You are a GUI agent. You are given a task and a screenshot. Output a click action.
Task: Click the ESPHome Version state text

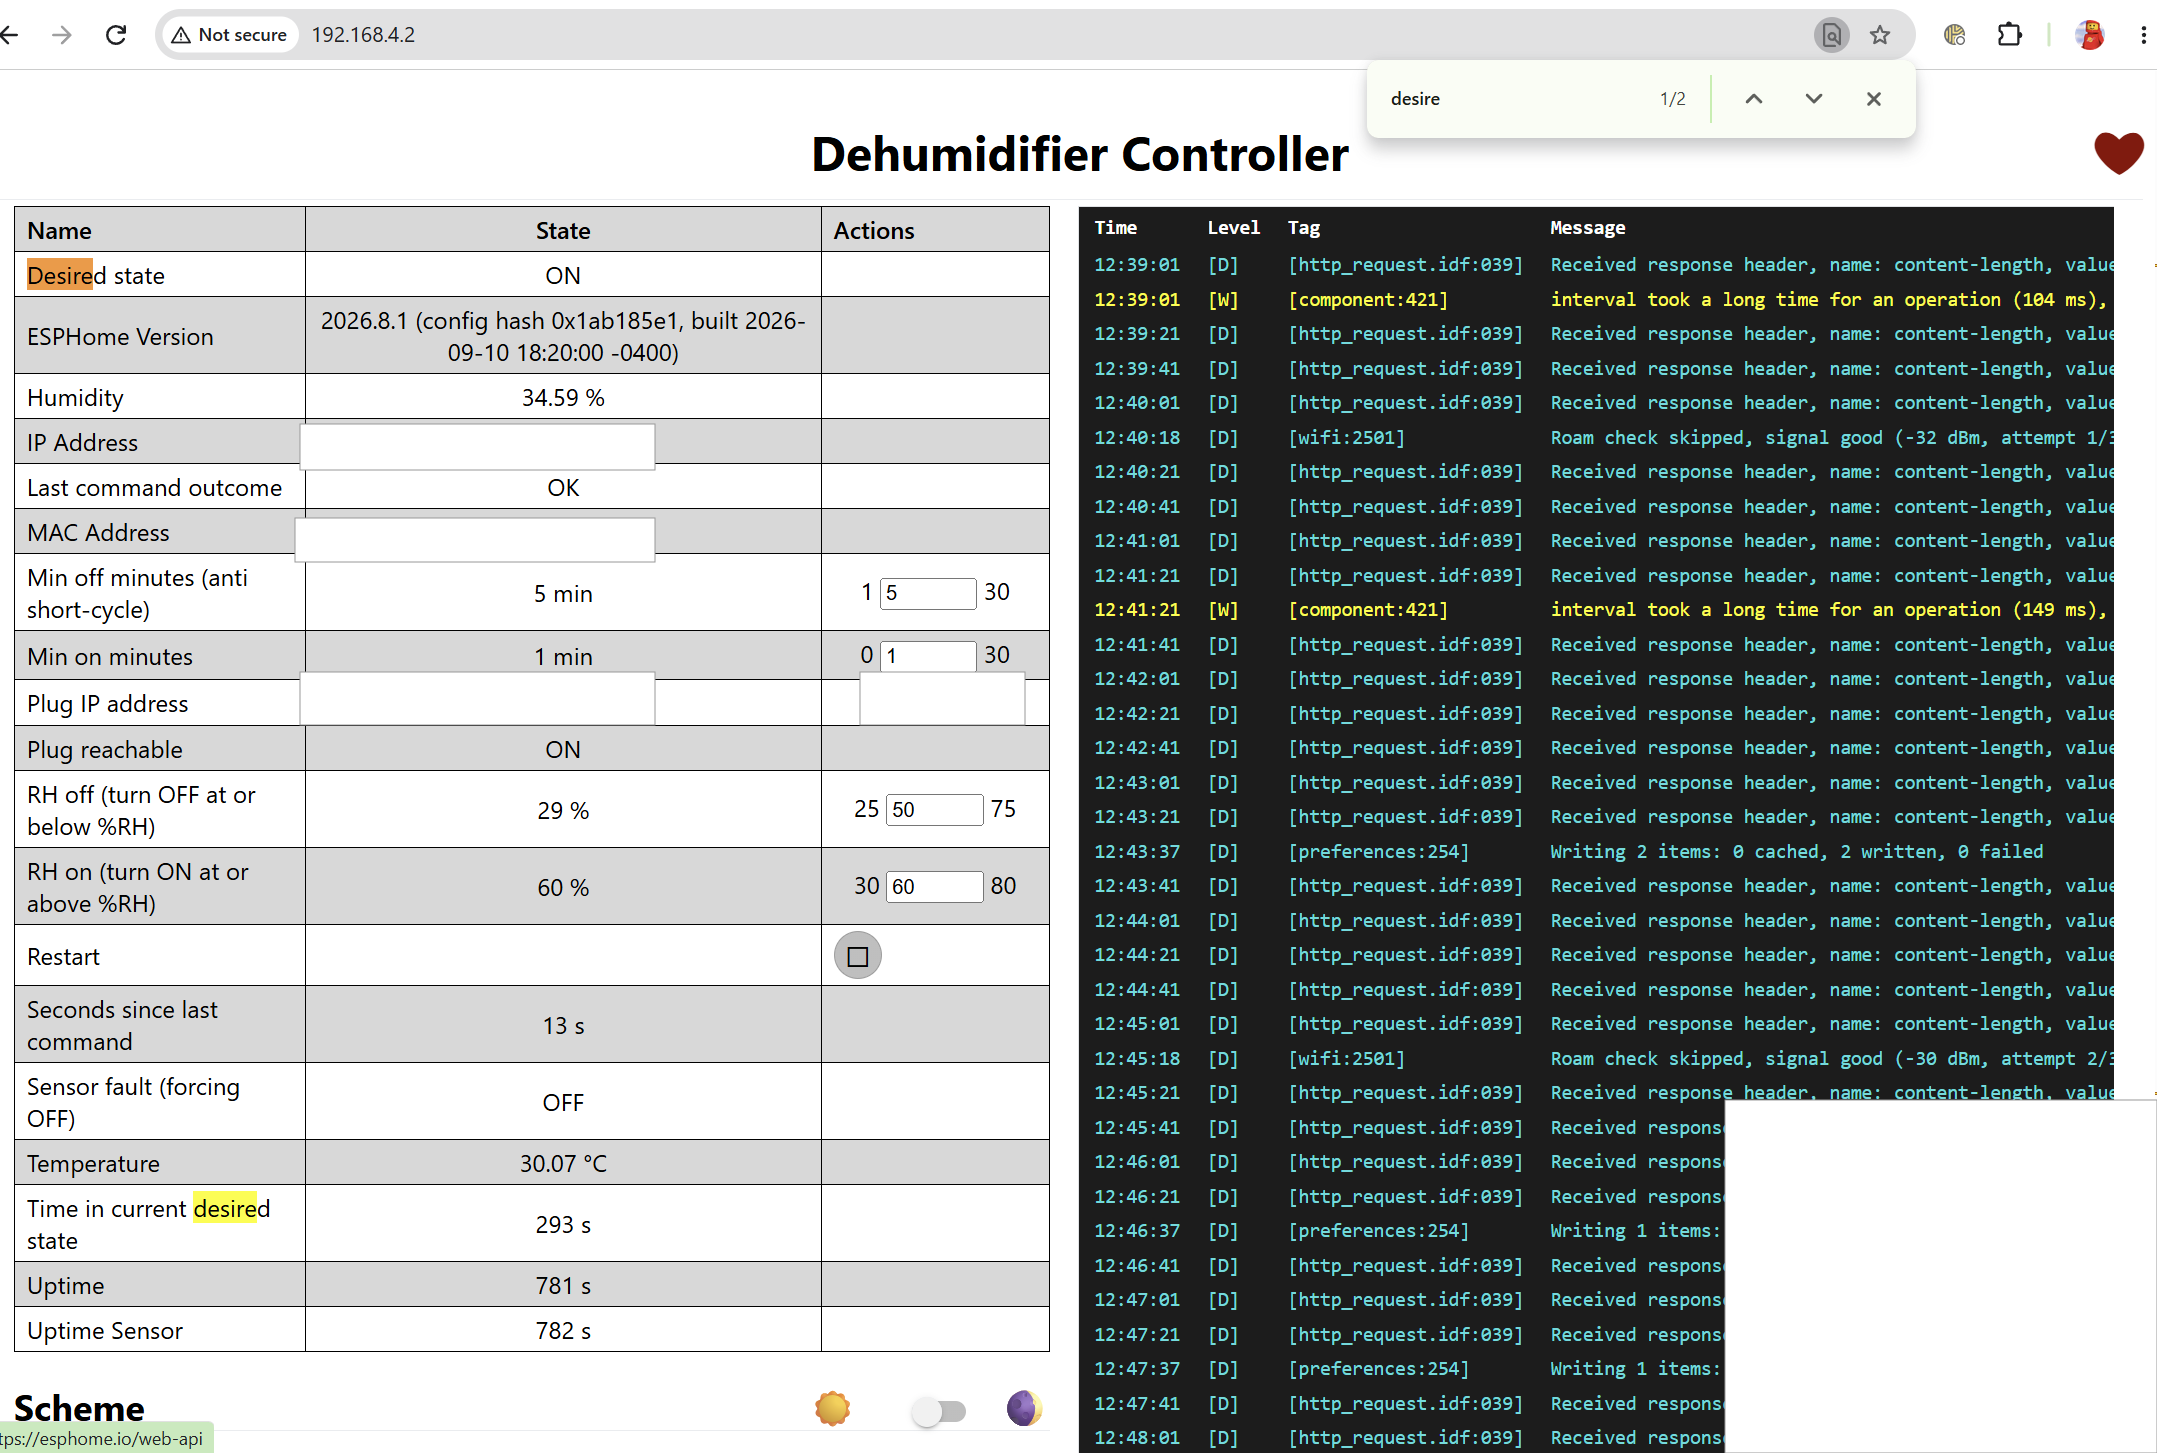click(x=563, y=336)
